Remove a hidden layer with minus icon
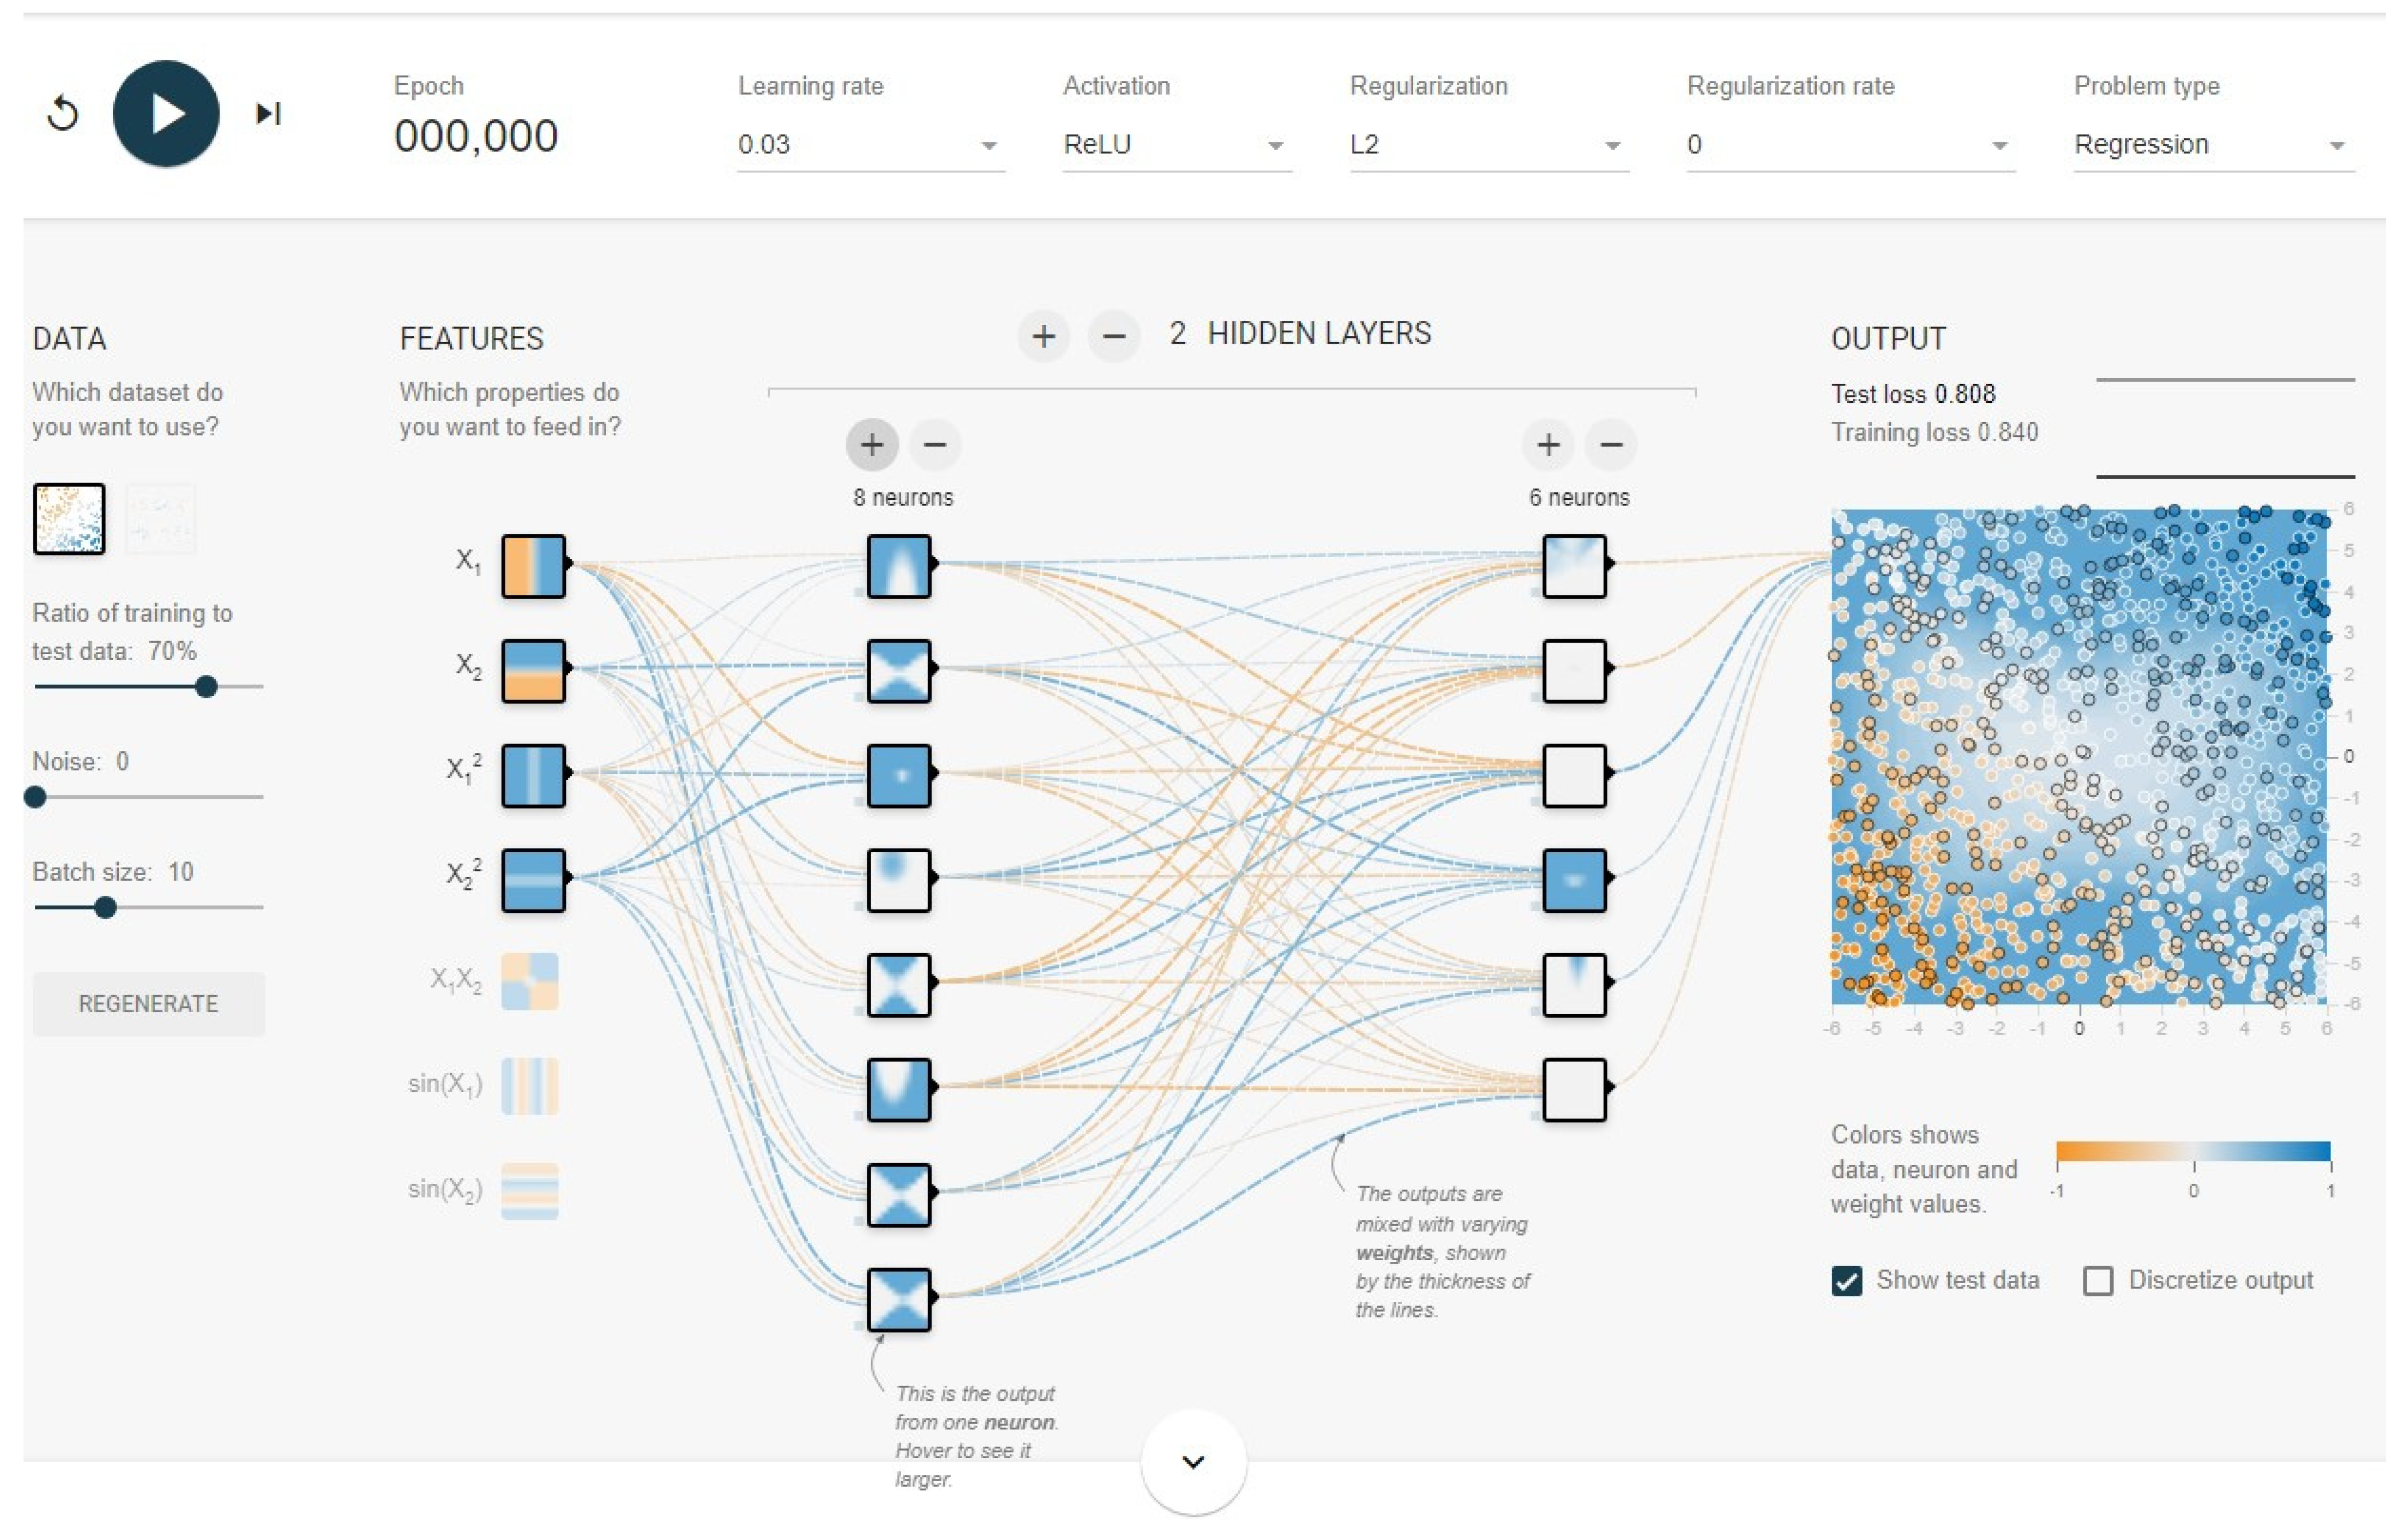 click(x=1114, y=336)
